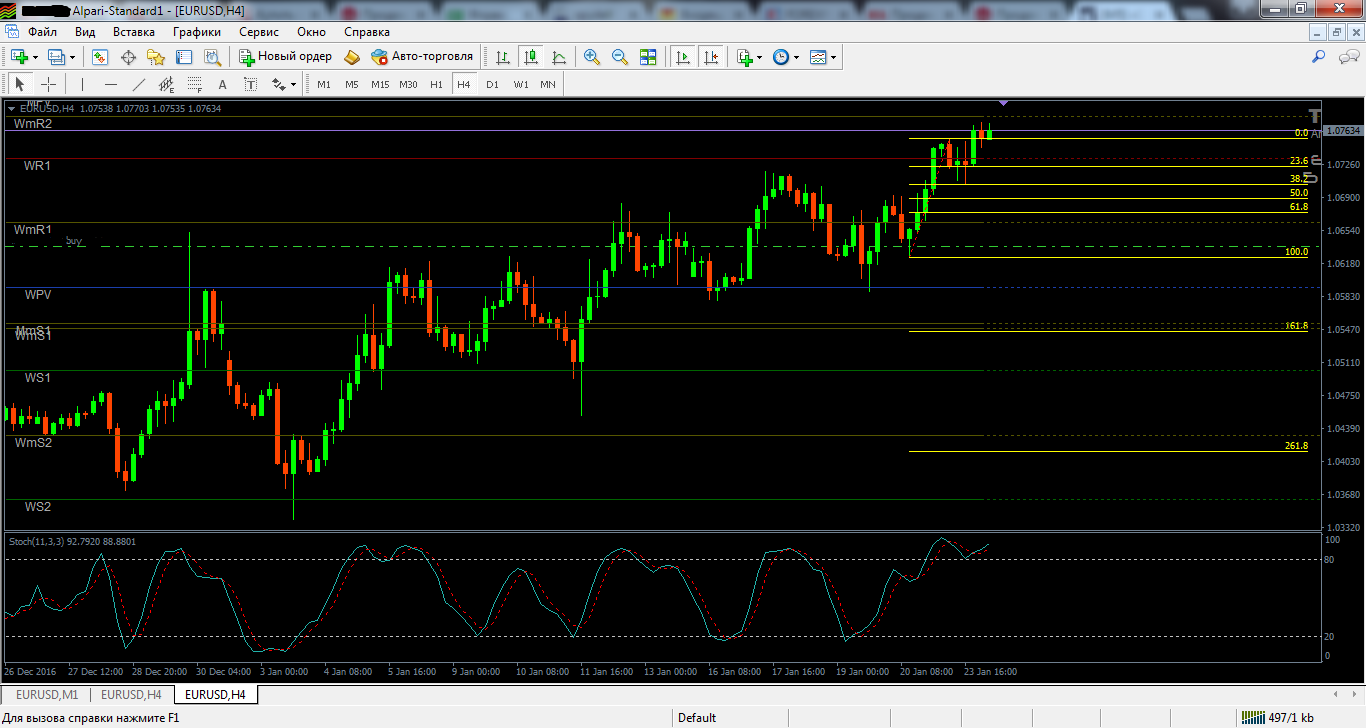Activate the crosshair cursor mode
The image size is (1366, 728).
click(x=47, y=84)
